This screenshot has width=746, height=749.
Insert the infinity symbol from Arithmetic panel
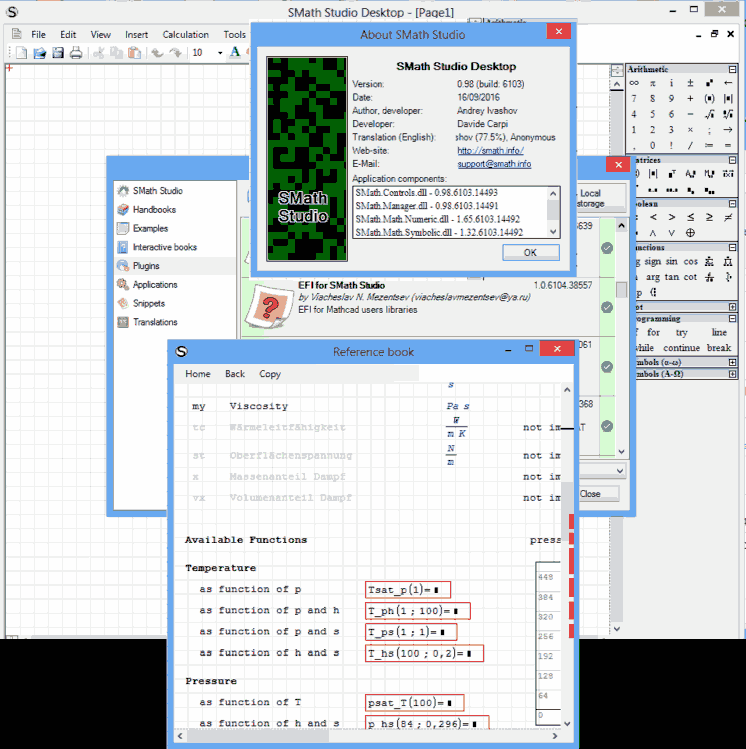click(x=634, y=83)
